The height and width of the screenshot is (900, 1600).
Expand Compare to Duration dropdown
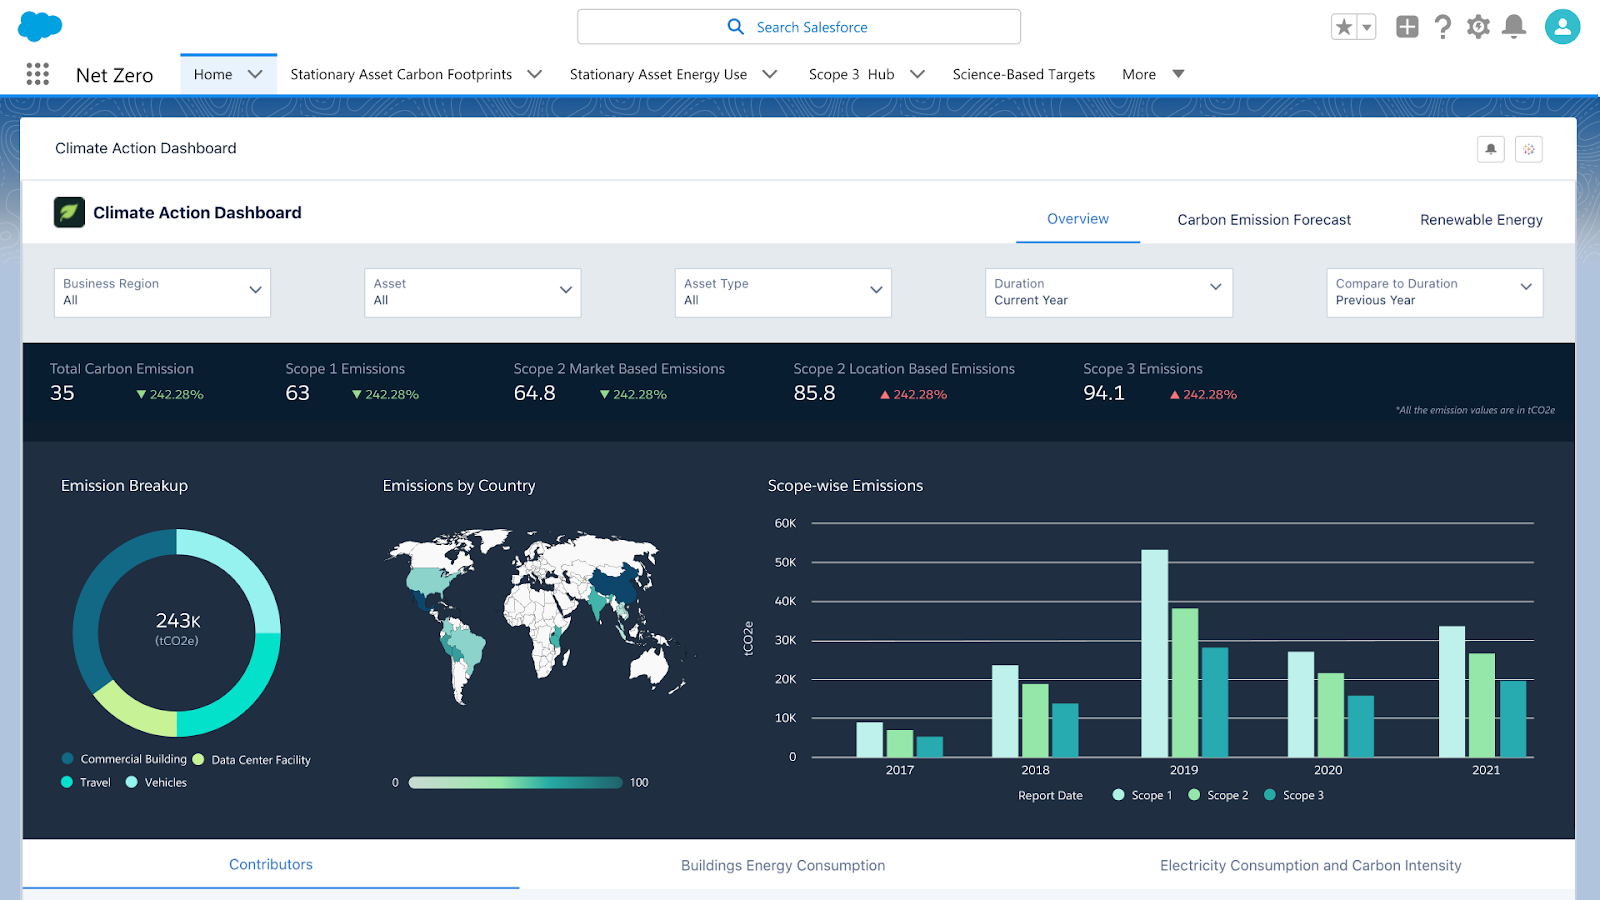1434,292
